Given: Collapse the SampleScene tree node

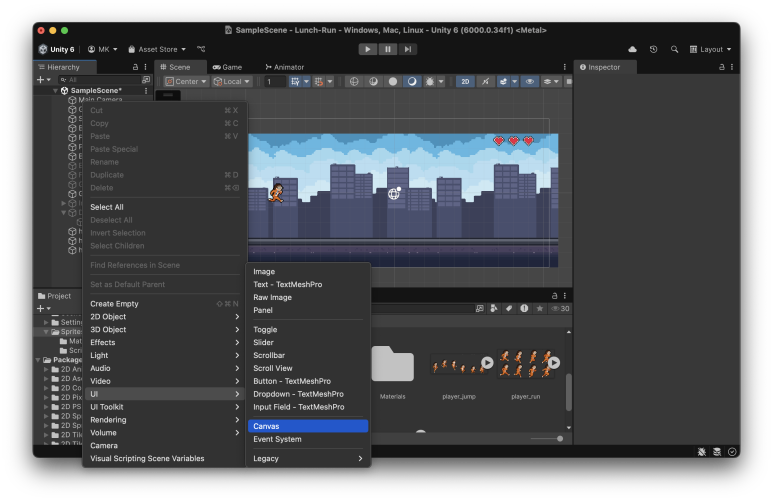Looking at the screenshot, I should point(55,91).
